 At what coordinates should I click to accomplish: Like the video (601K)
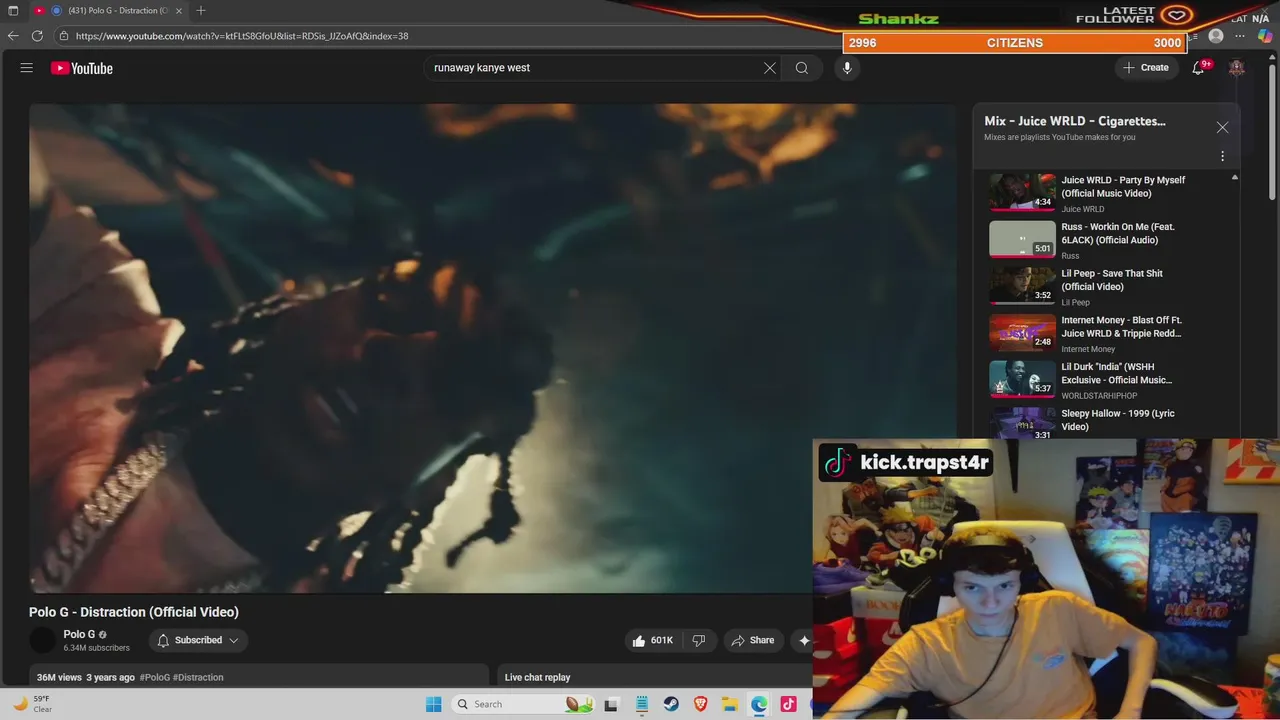(651, 640)
